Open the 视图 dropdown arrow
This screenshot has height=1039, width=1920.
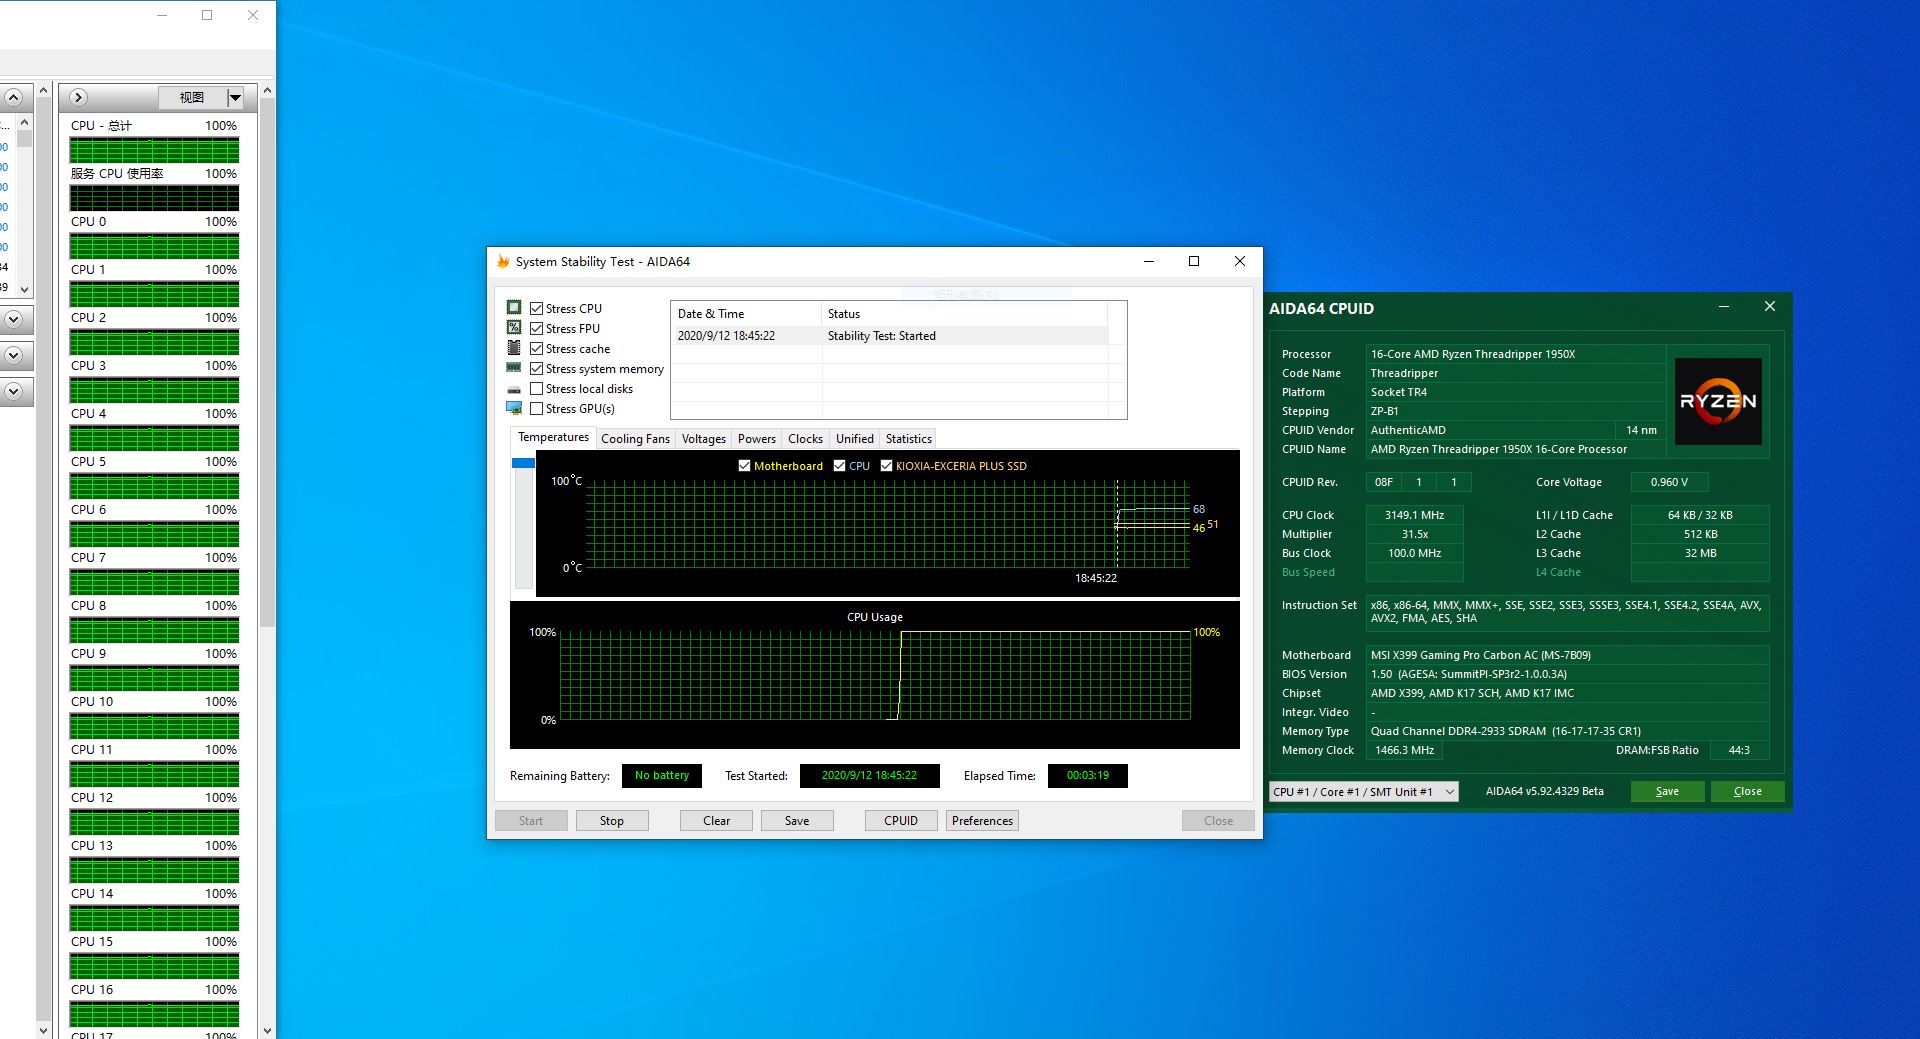[235, 98]
